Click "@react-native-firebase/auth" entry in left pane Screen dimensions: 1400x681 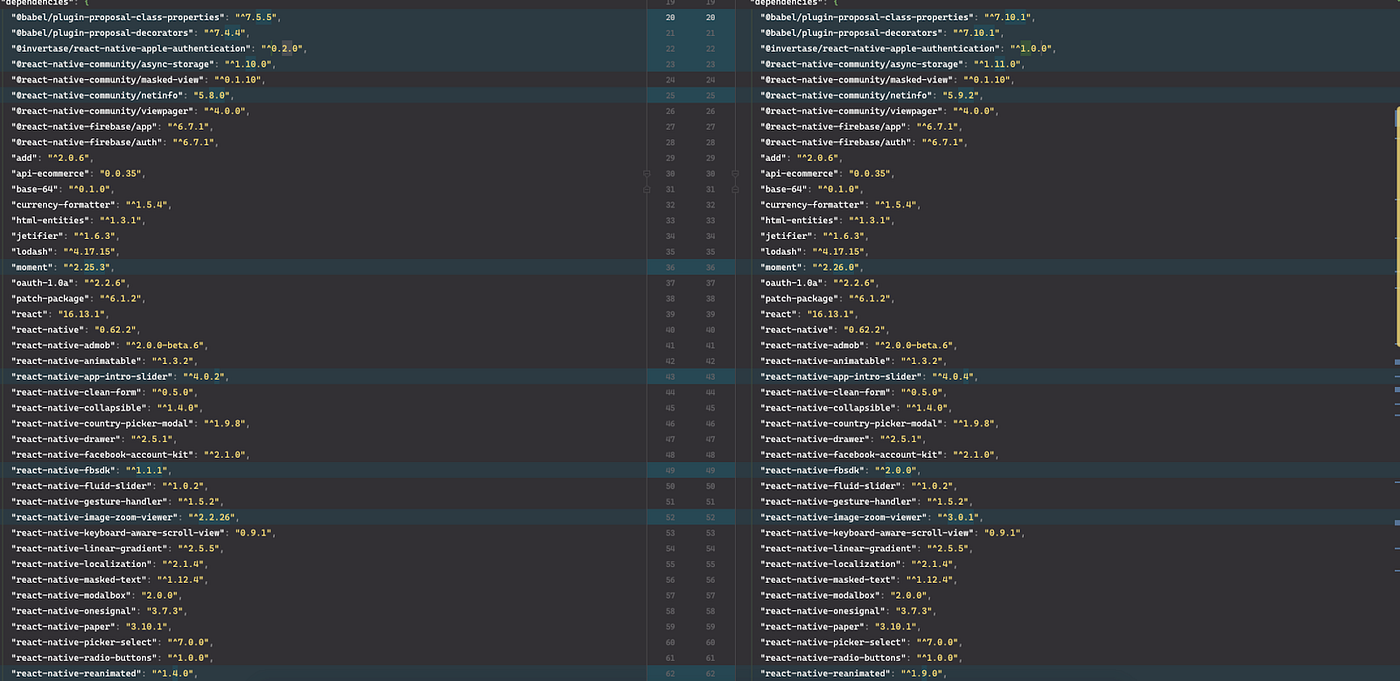click(x=114, y=142)
